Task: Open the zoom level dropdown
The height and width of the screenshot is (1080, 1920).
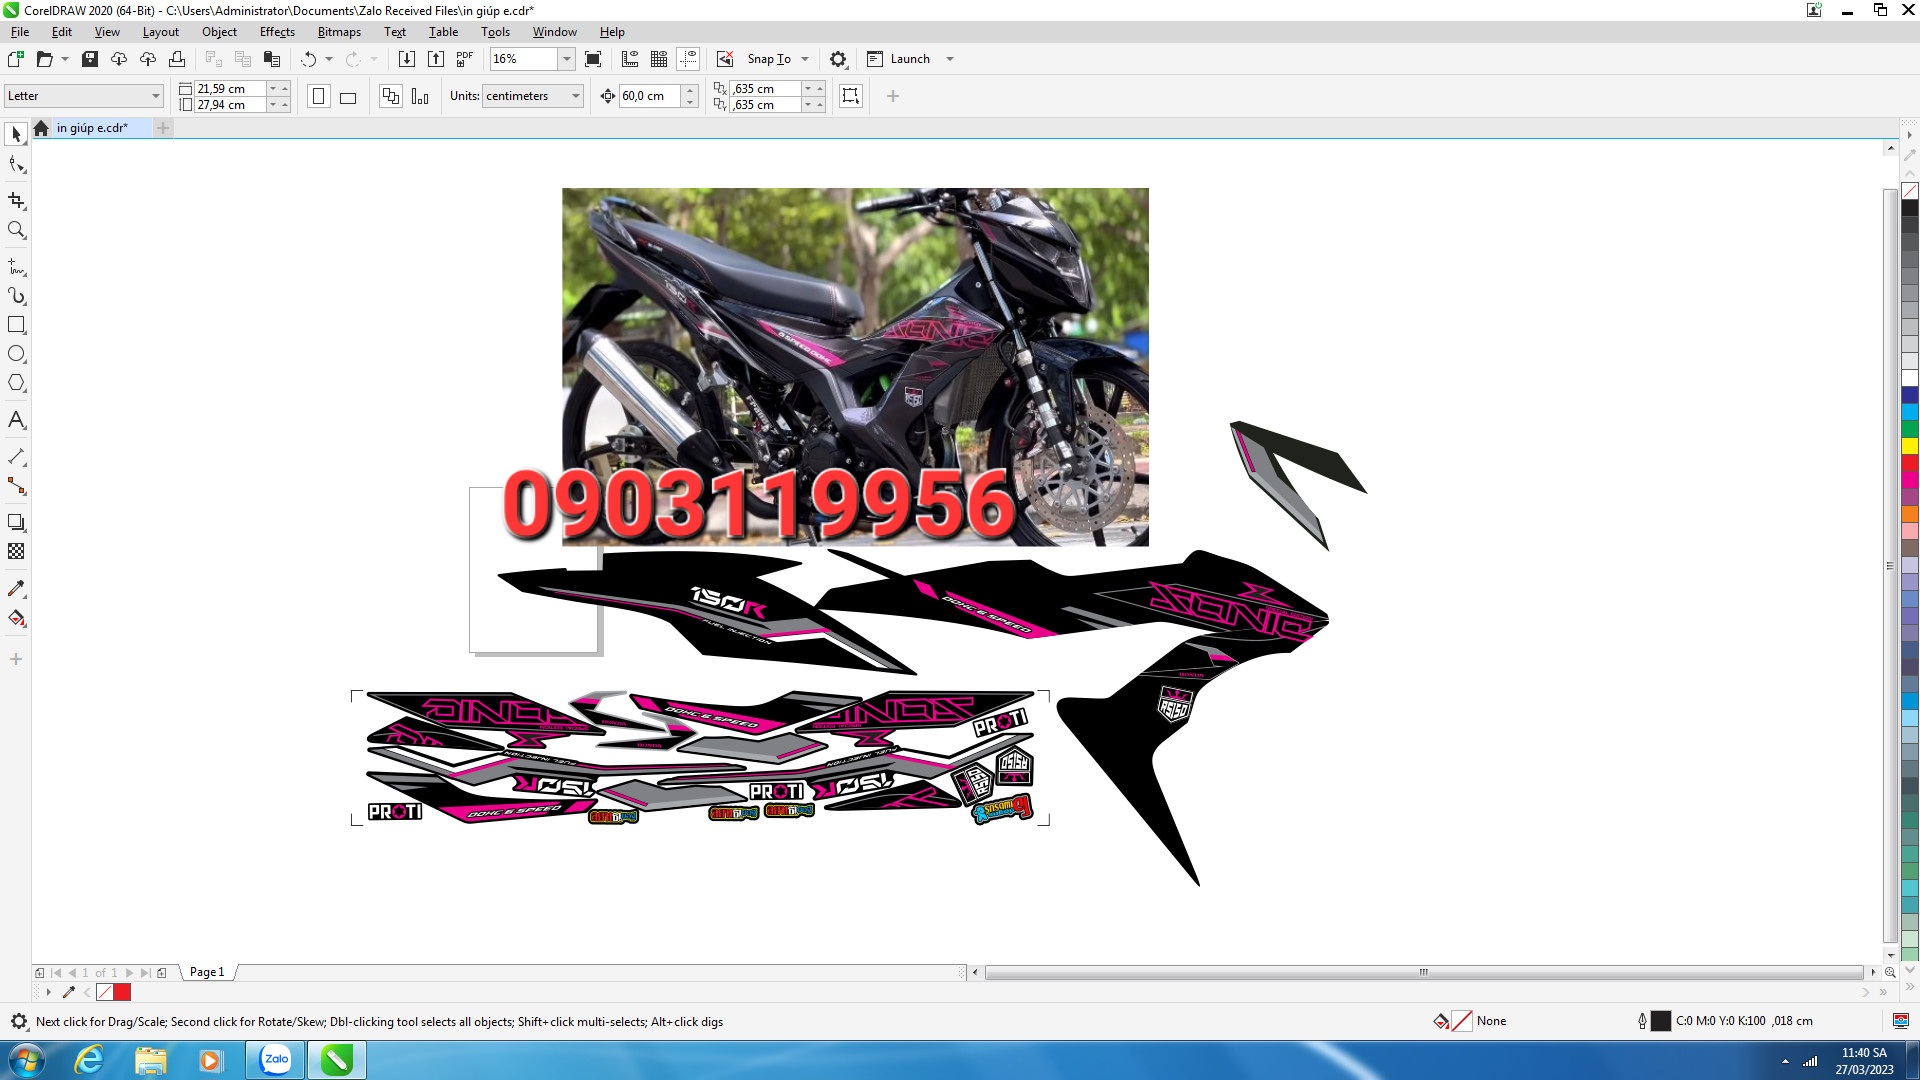Action: point(567,59)
